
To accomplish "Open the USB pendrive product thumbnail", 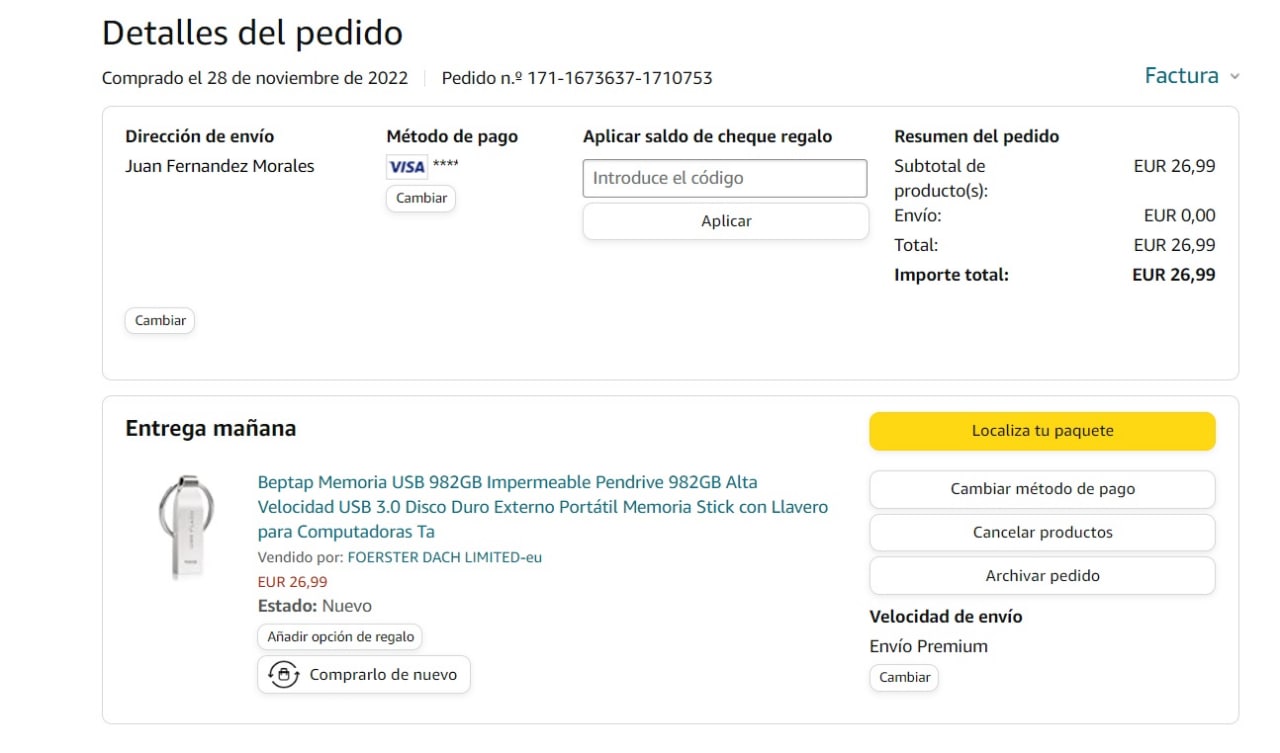I will click(x=185, y=526).
